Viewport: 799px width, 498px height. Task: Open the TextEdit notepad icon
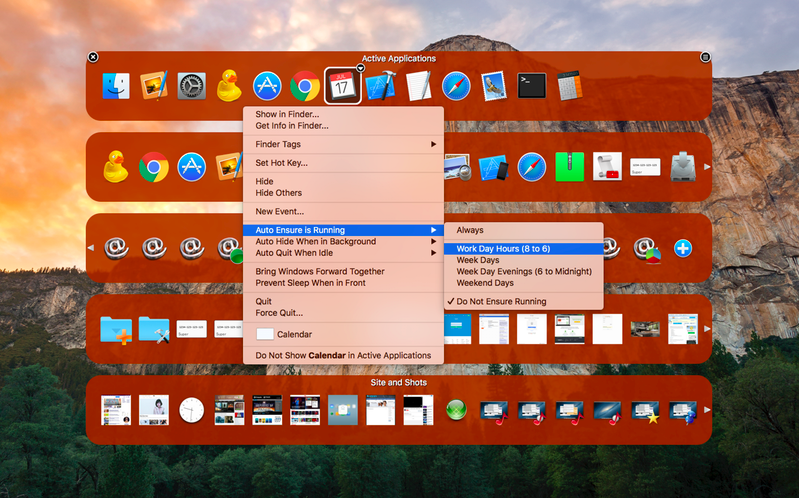pos(419,86)
